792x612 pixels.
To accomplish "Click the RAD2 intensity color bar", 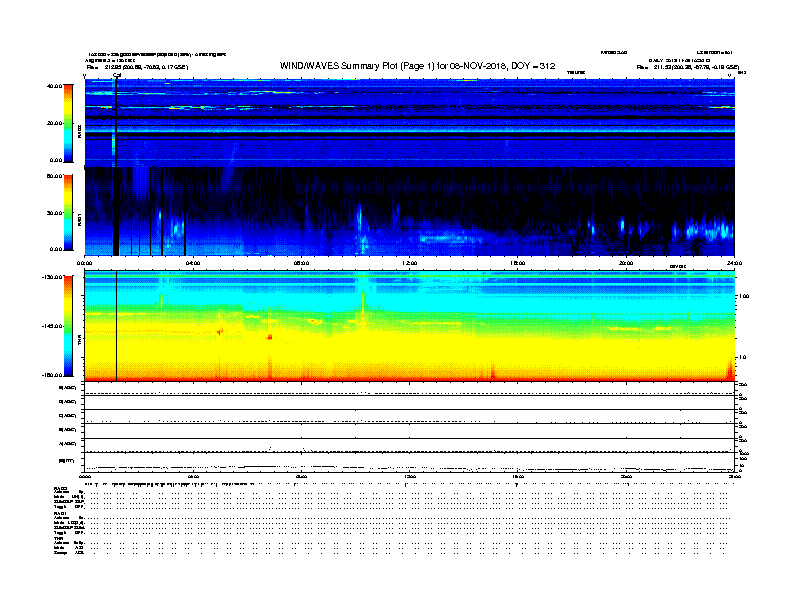I will [x=68, y=123].
